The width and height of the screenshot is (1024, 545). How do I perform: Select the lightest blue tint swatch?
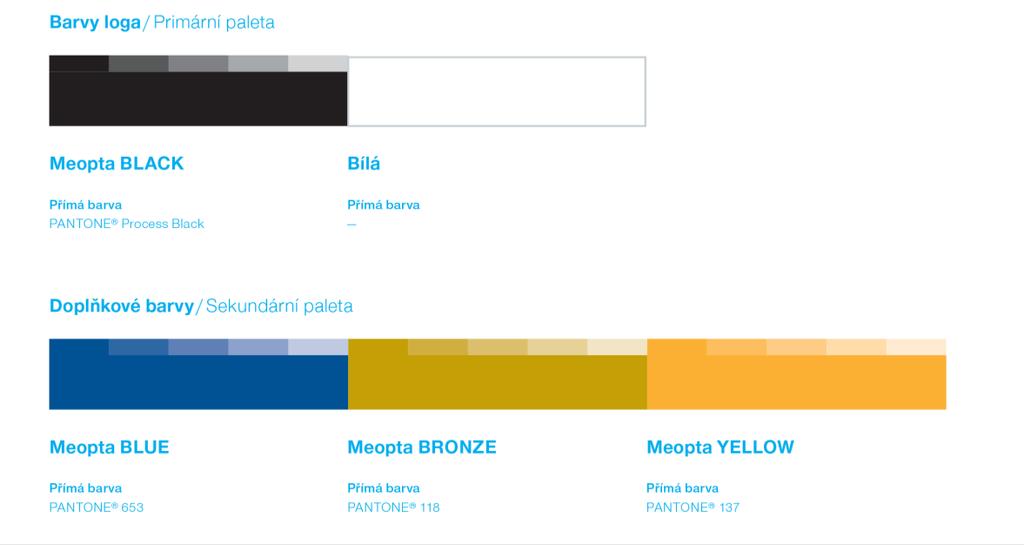click(318, 347)
